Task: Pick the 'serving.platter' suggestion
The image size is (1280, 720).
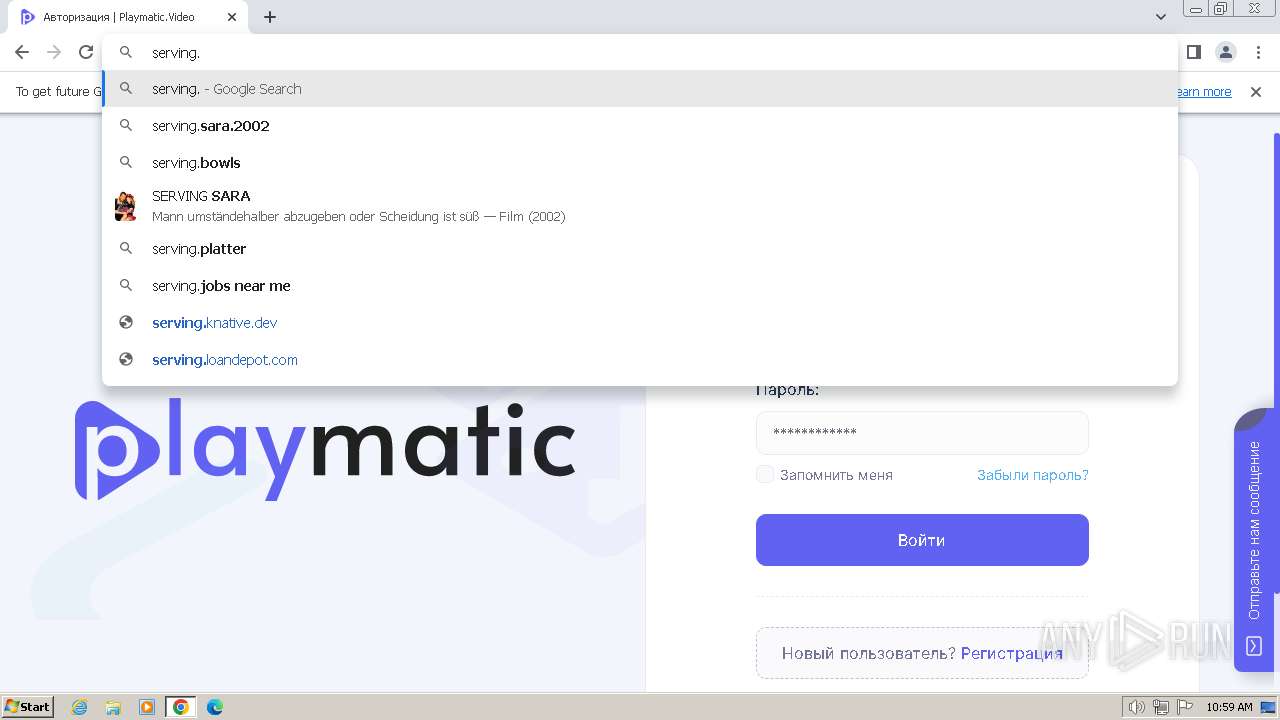Action: coord(640,249)
